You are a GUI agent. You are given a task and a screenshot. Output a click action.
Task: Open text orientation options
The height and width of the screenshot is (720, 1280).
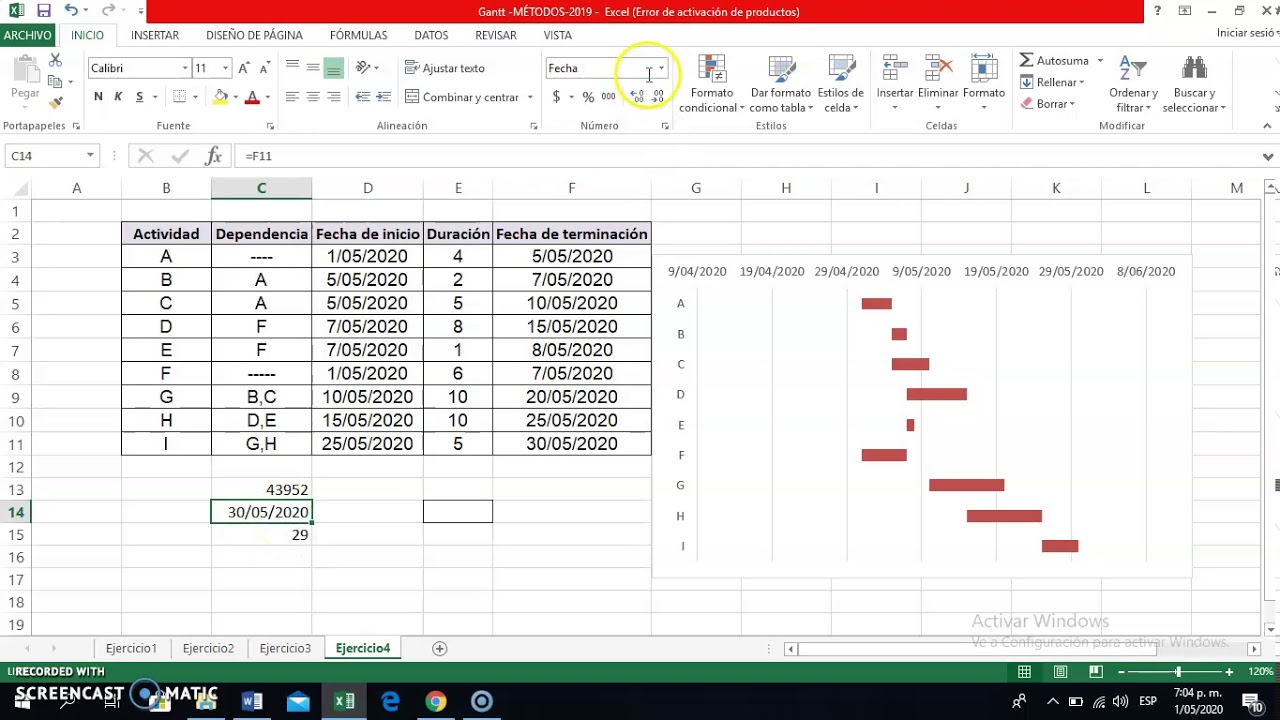pos(366,68)
